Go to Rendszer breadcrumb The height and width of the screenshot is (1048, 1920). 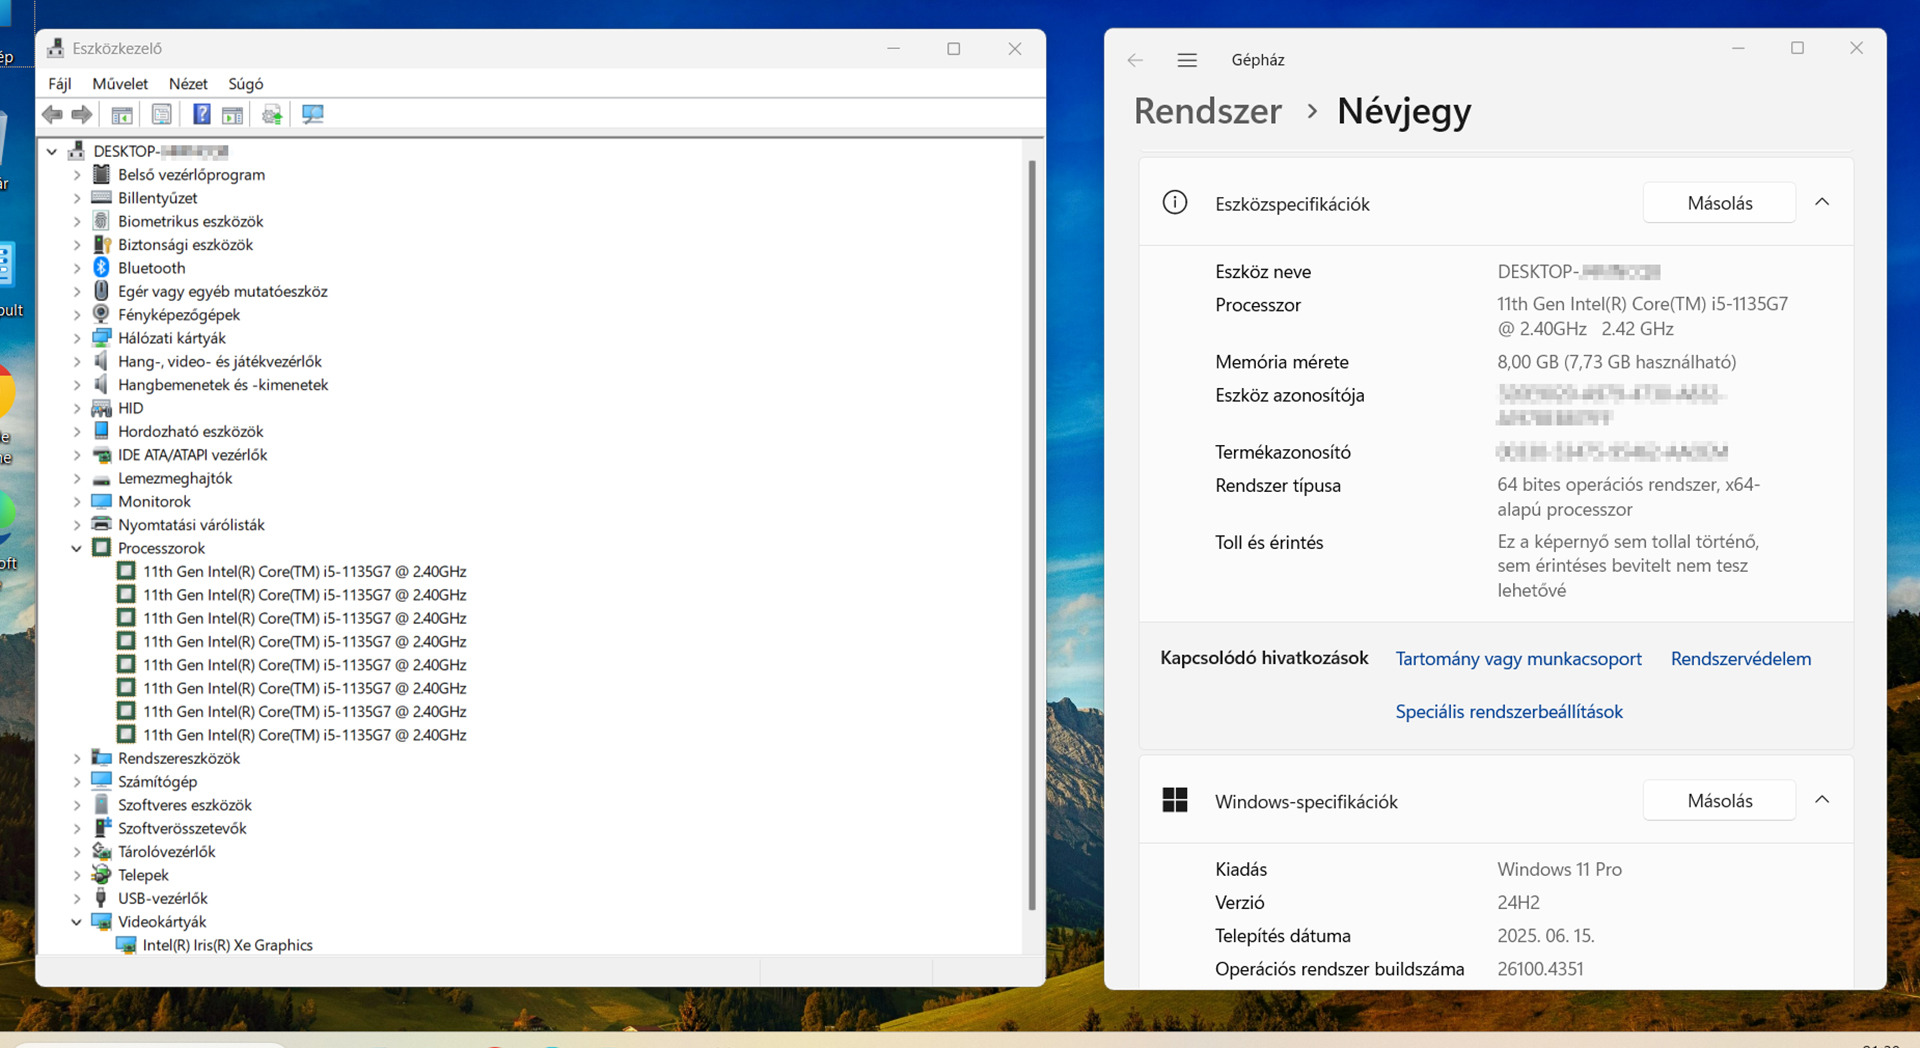1208,111
